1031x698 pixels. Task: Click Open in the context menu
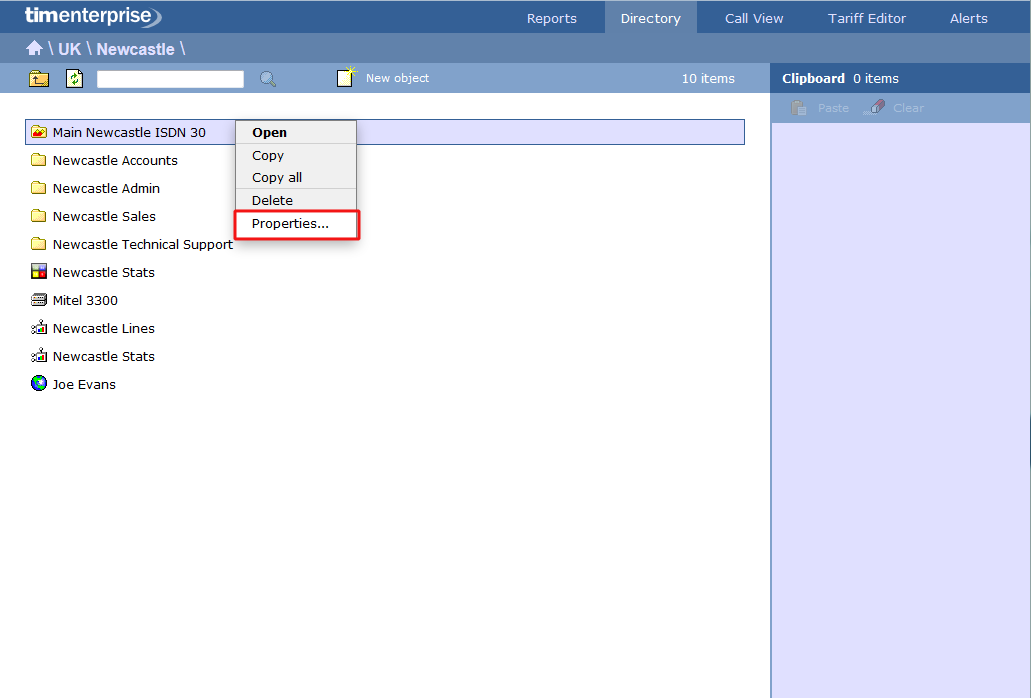click(x=269, y=133)
